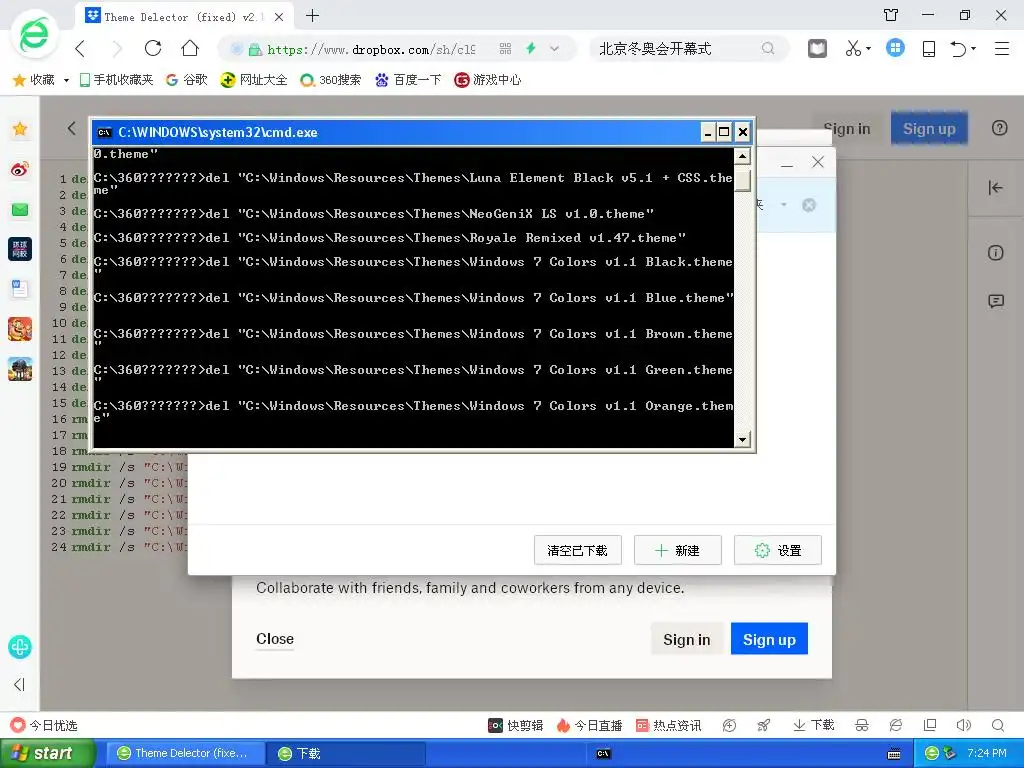Screen dimensions: 1024x768
Task: Open 快剪辑 in status bar
Action: click(x=515, y=726)
